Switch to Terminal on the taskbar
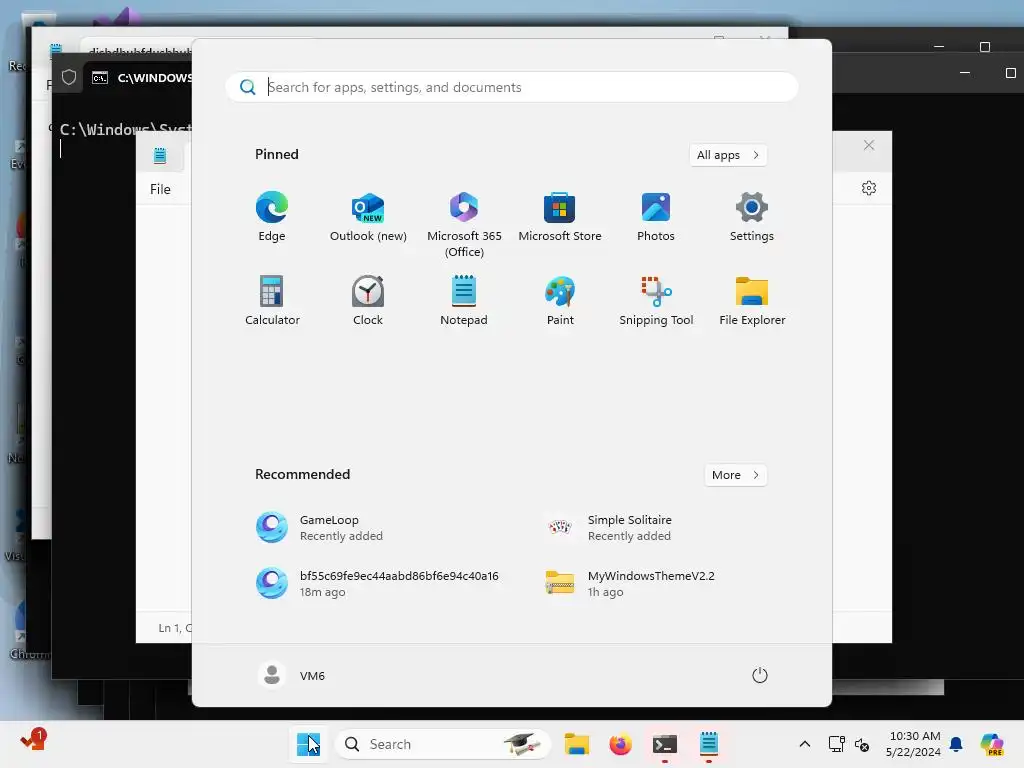This screenshot has width=1024, height=768. [664, 744]
